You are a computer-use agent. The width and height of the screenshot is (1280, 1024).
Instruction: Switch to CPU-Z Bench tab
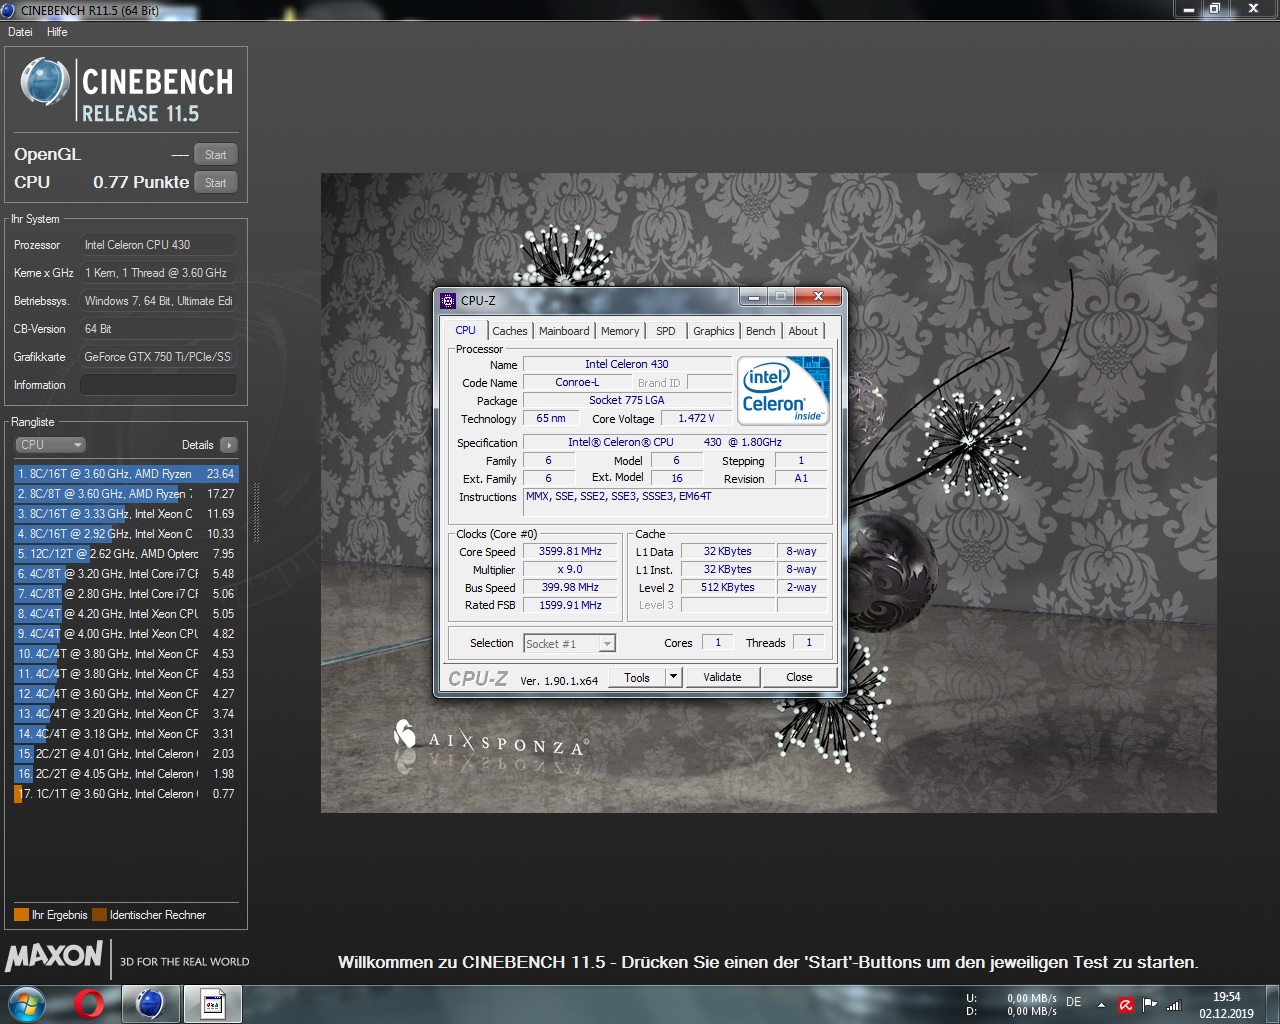[x=761, y=331]
